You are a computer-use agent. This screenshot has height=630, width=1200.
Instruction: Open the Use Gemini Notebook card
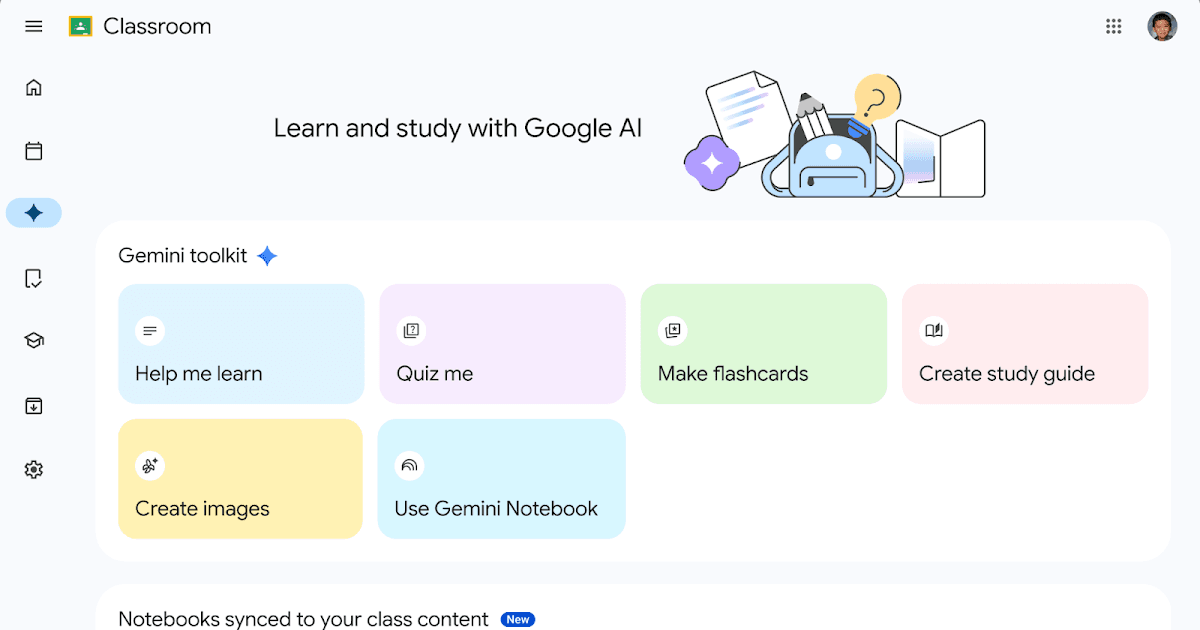click(502, 479)
